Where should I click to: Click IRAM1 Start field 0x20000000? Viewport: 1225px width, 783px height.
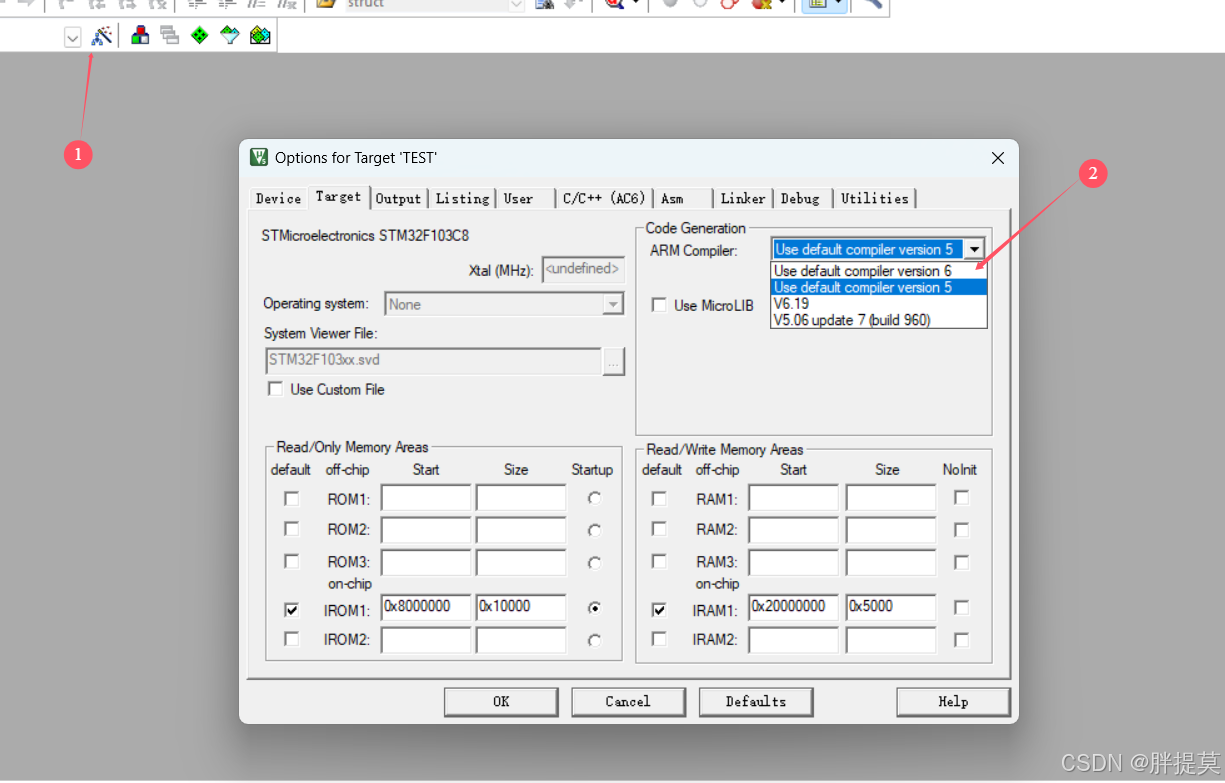tap(793, 607)
